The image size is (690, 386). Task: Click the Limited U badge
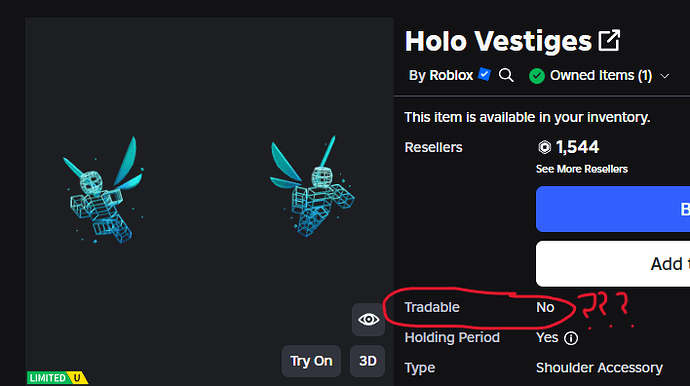point(57,378)
